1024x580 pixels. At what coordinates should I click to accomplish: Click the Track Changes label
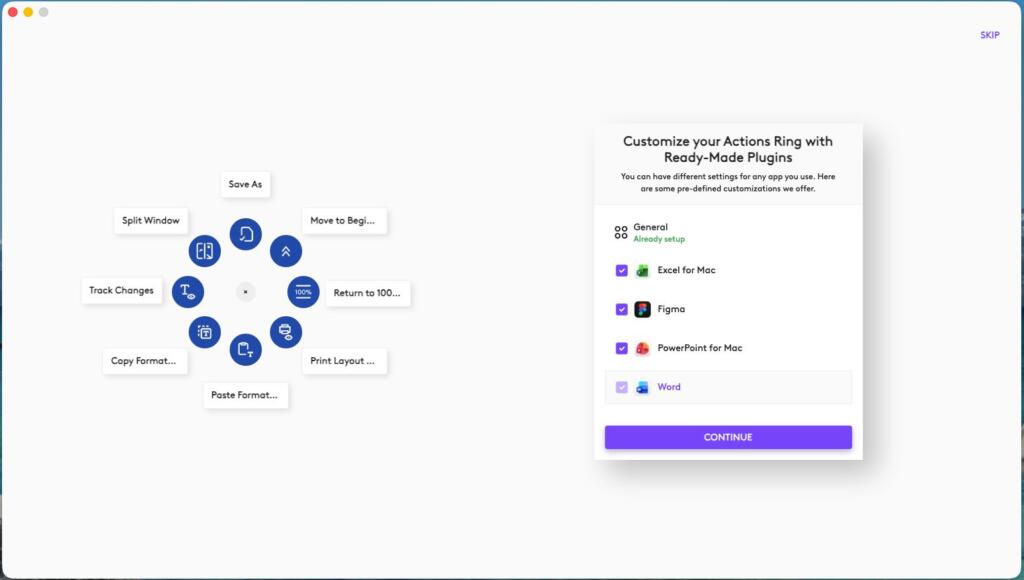pyautogui.click(x=121, y=291)
